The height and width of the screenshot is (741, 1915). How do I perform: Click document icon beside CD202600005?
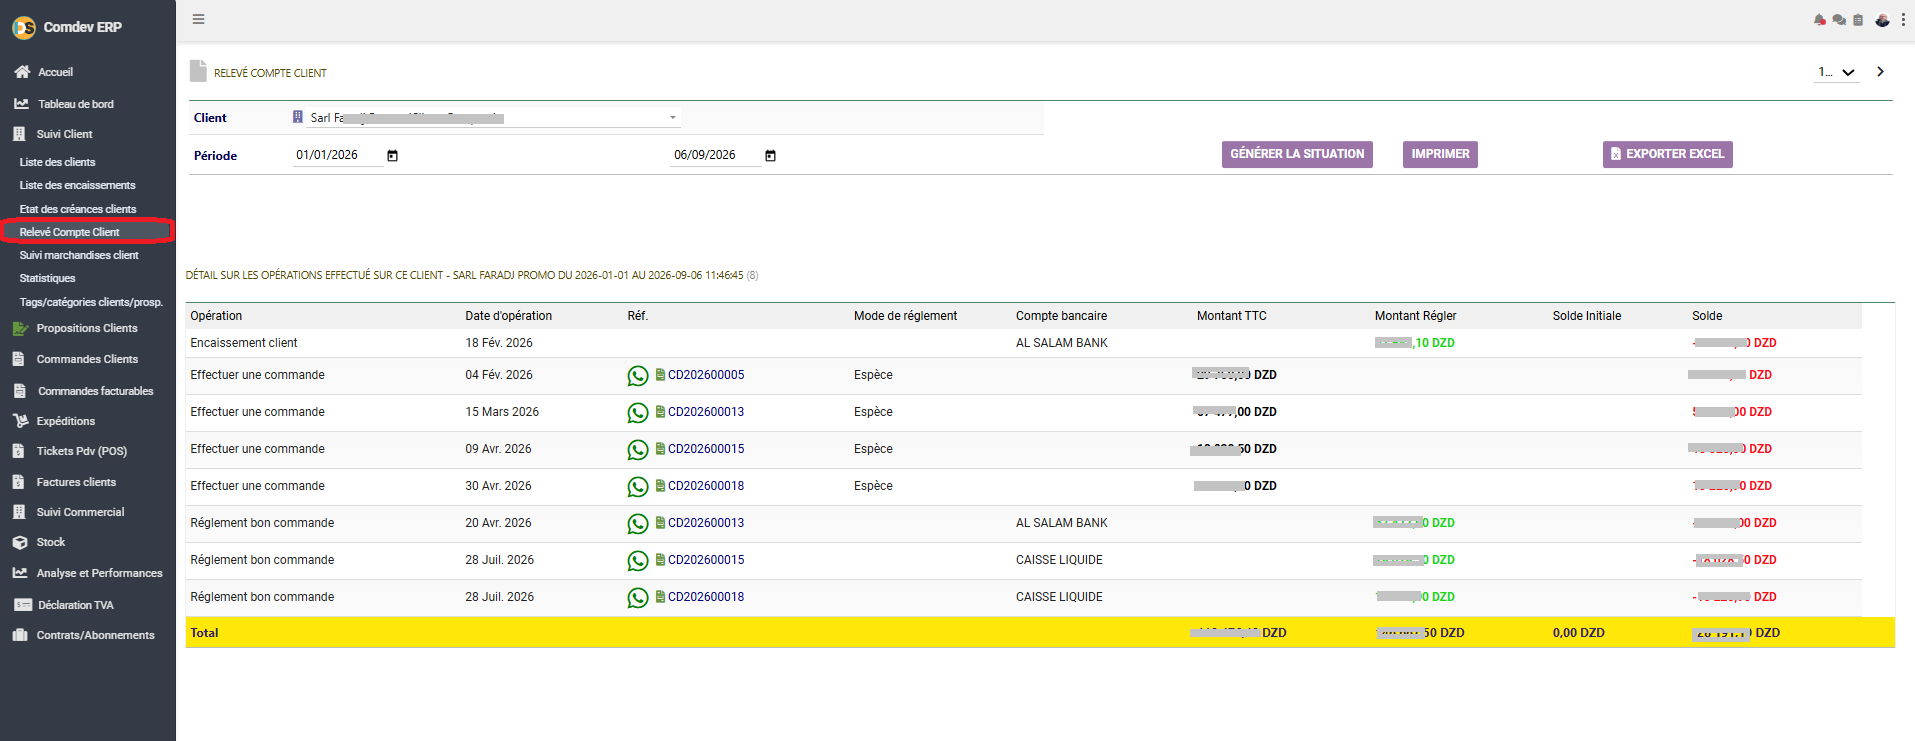pyautogui.click(x=660, y=375)
